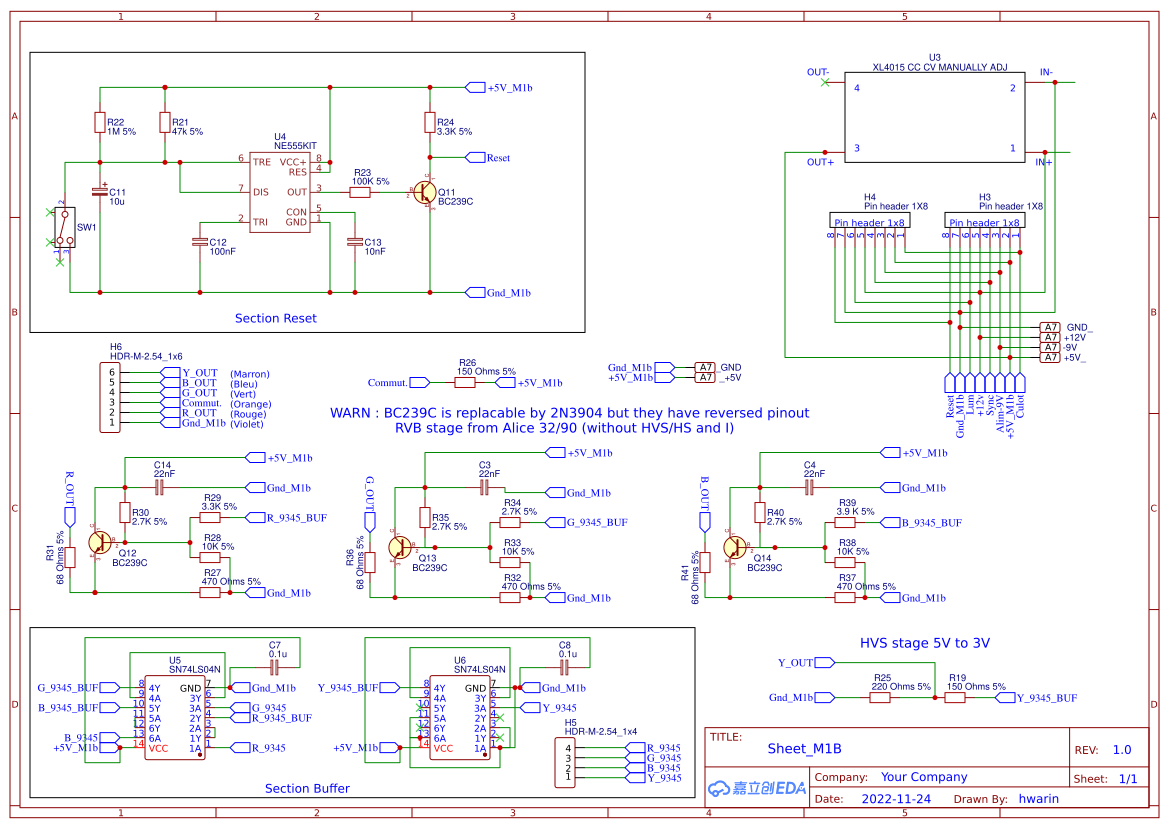
Task: Click the C11 10u capacitor symbol
Action: tap(100, 190)
